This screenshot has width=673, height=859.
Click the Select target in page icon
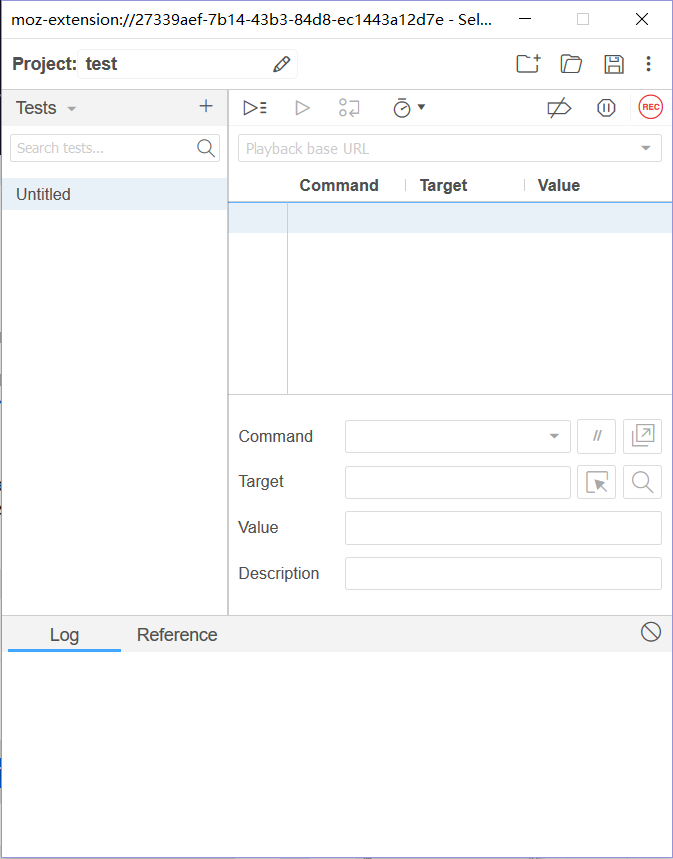coord(597,483)
